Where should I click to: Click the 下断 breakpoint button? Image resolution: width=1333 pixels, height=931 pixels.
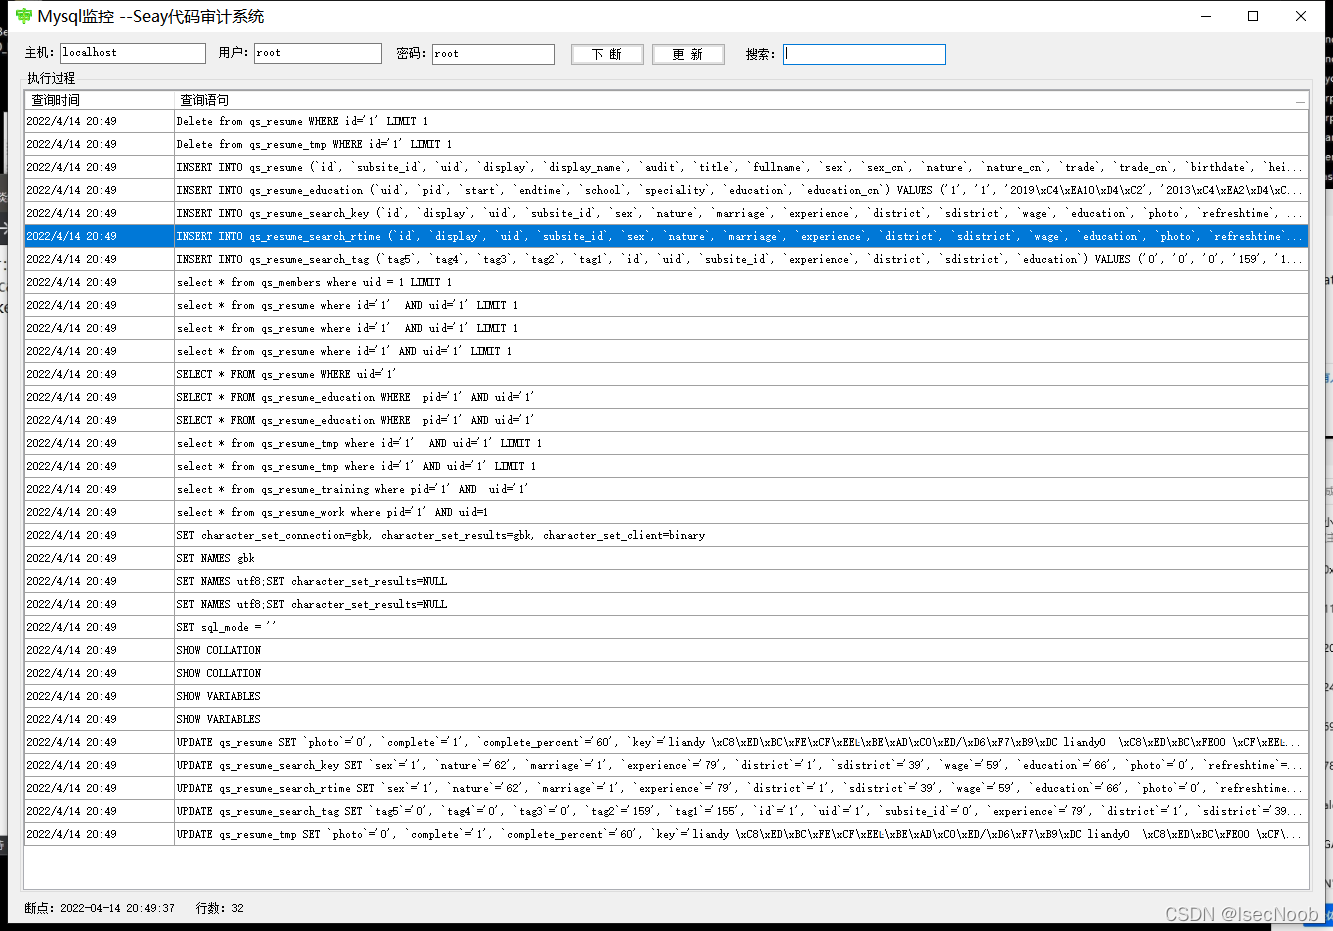(x=607, y=54)
